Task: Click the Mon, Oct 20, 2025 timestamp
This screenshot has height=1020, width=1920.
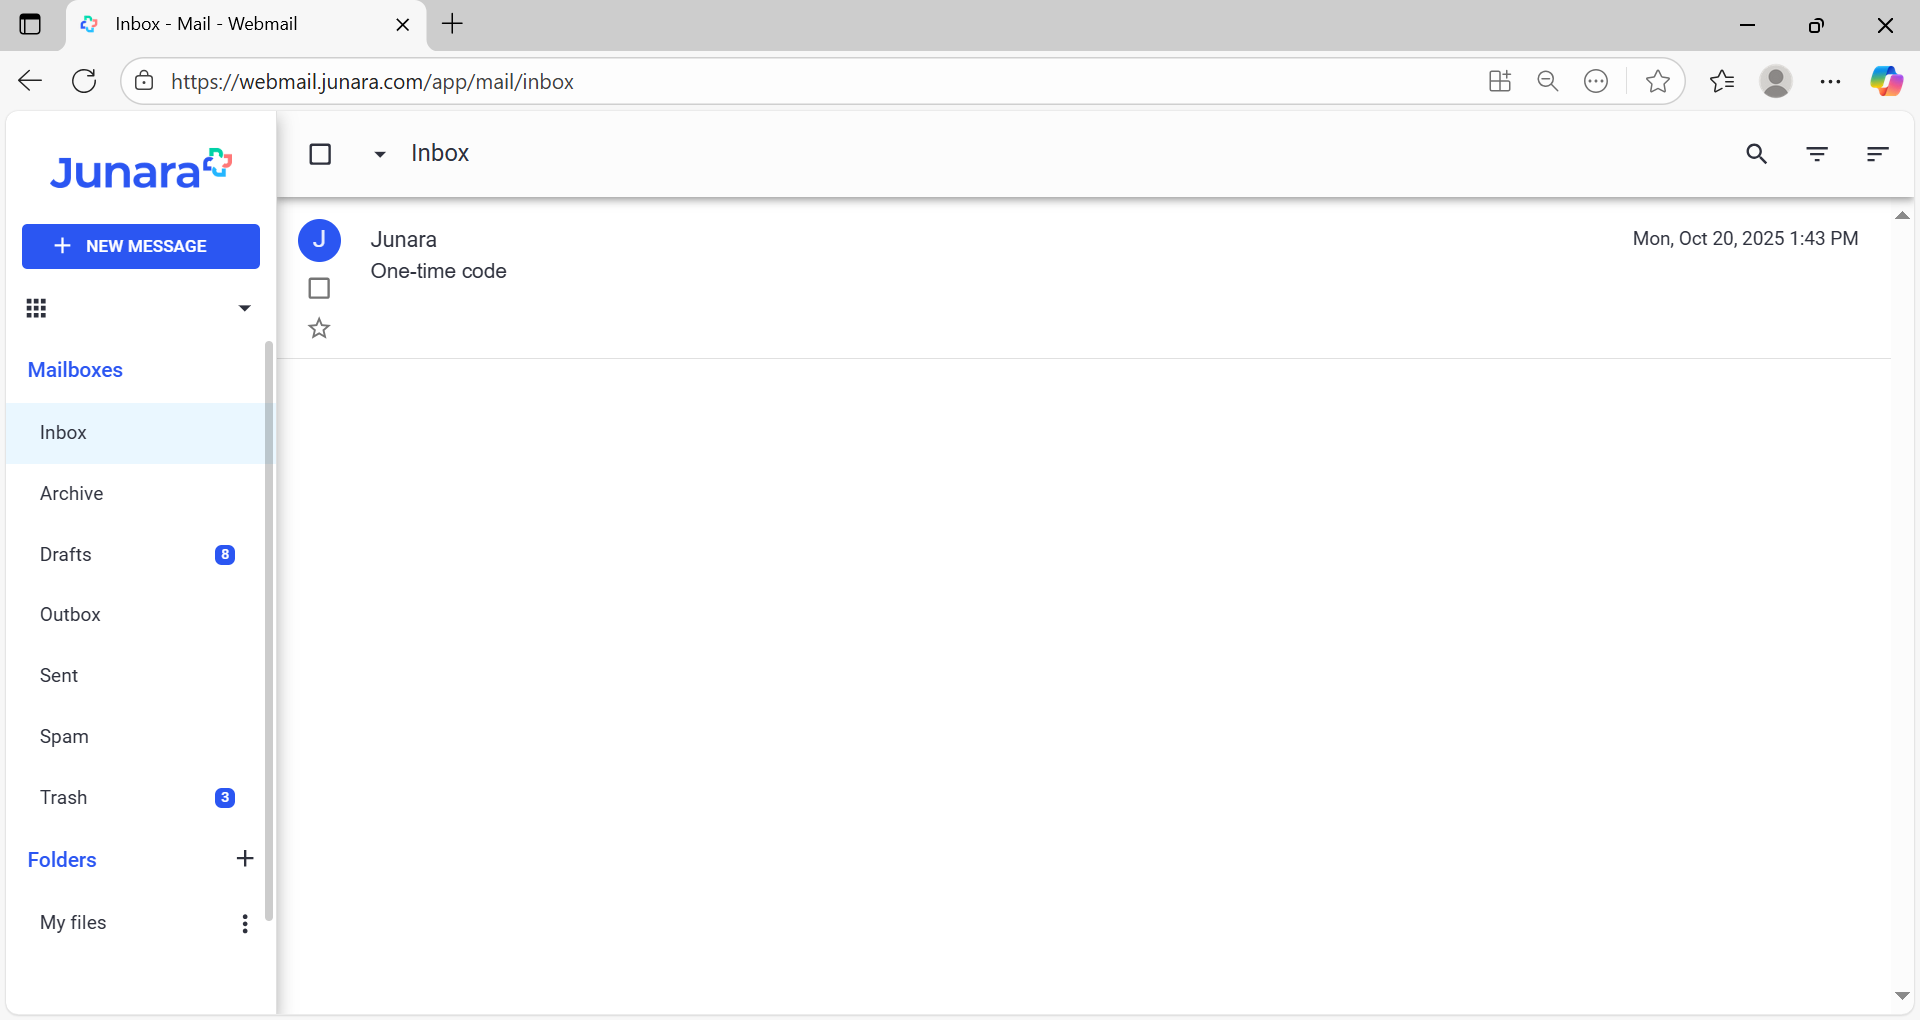Action: point(1745,238)
